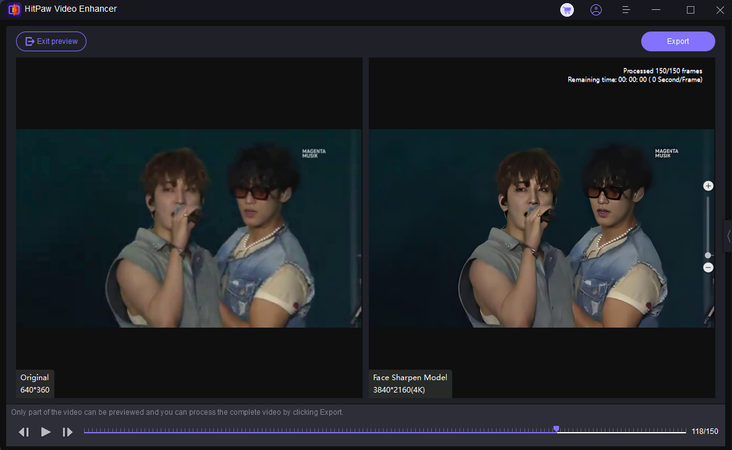
Task: Play the preview video
Action: coord(46,432)
